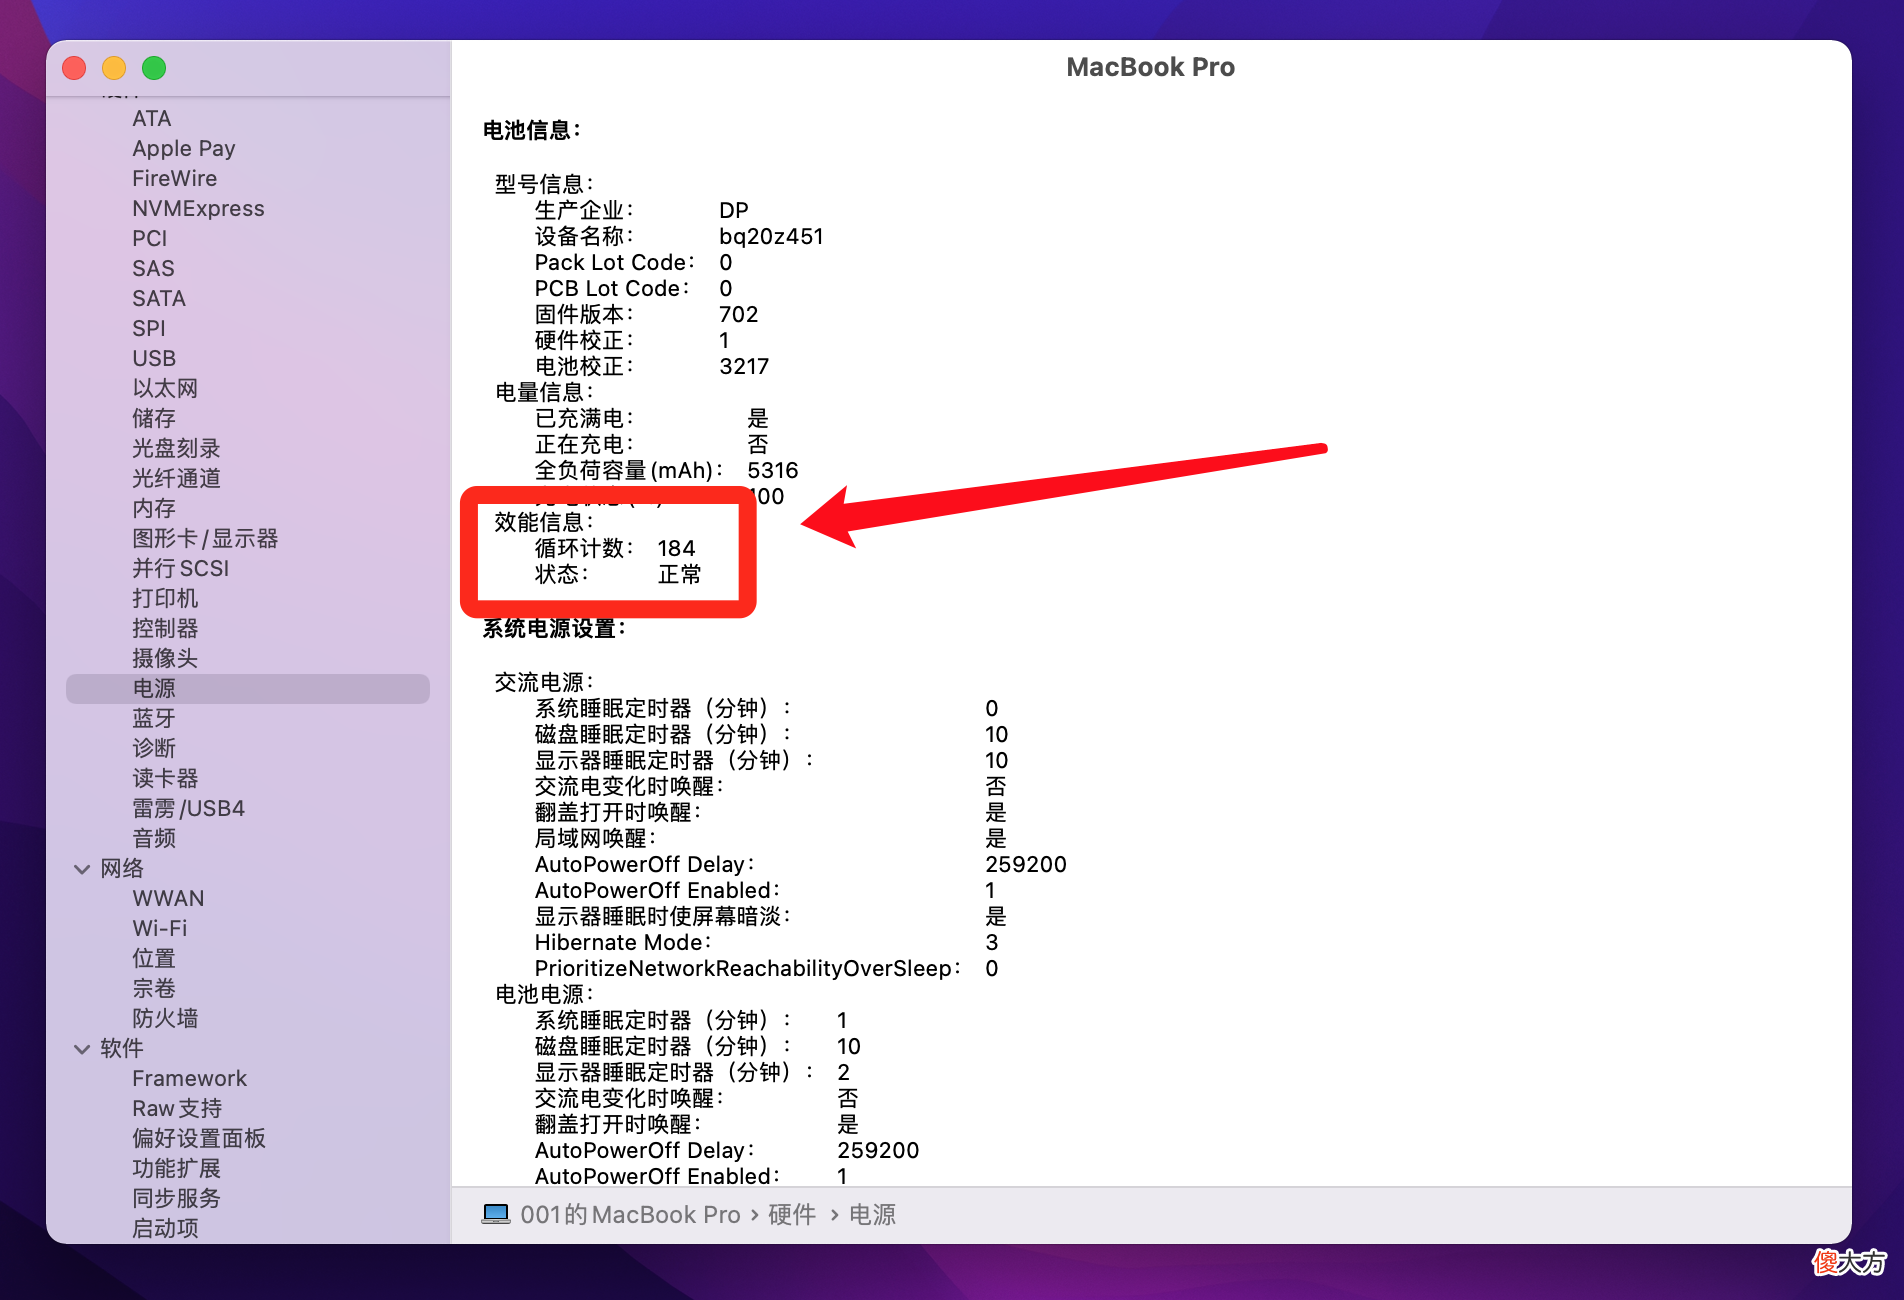The width and height of the screenshot is (1904, 1300).
Task: Open the 启动项 sidebar entry
Action: pos(165,1228)
